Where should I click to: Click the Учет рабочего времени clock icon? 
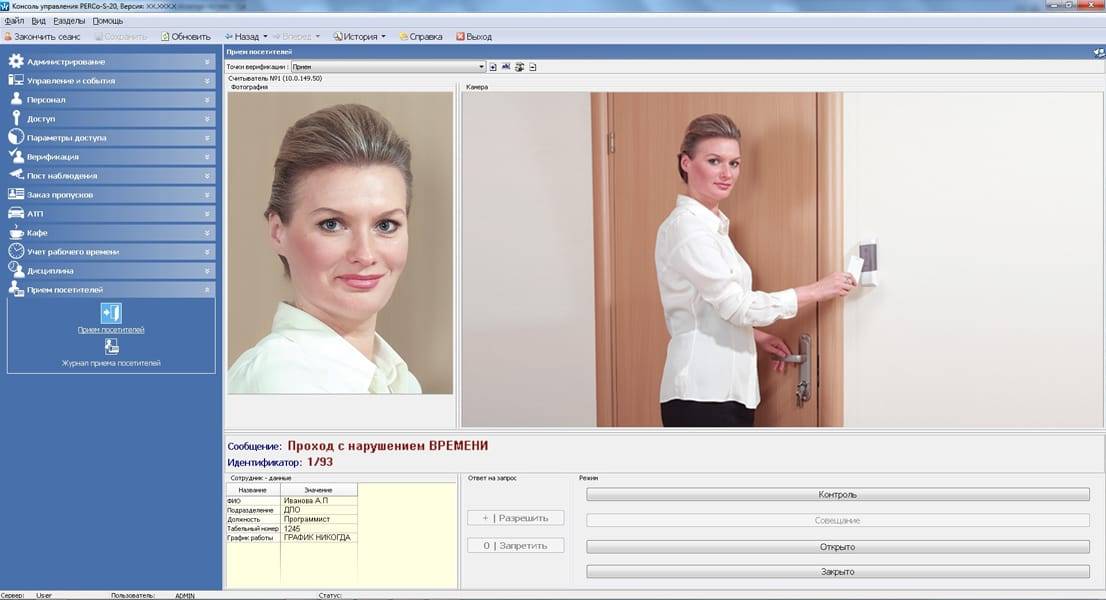click(16, 251)
